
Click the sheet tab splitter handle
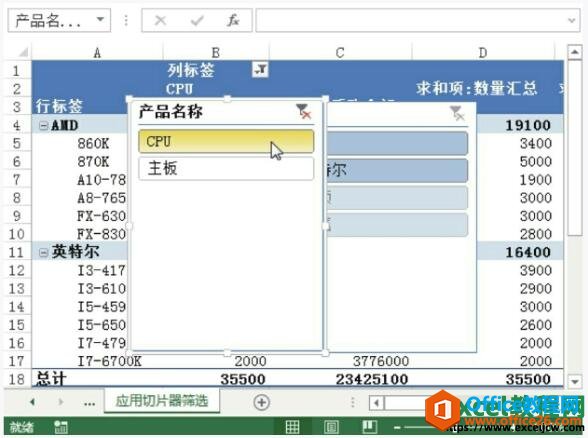tap(352, 402)
